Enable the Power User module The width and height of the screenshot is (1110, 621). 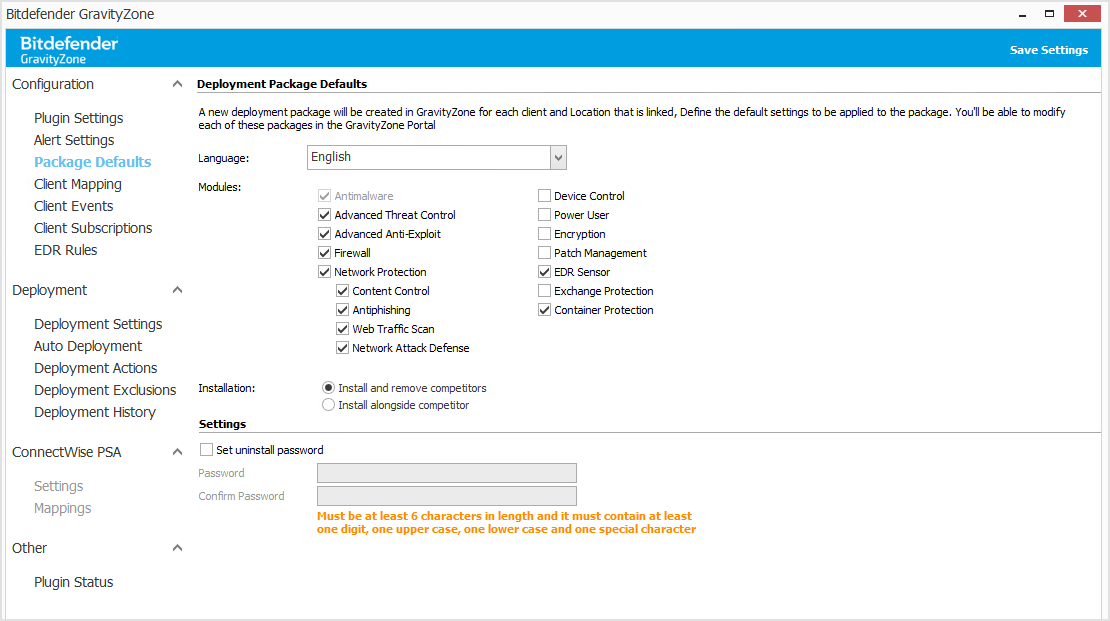coord(544,214)
